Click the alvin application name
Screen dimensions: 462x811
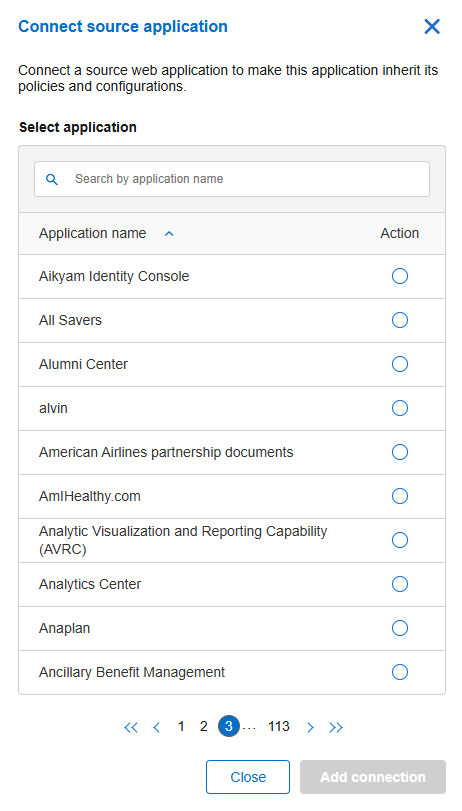53,408
